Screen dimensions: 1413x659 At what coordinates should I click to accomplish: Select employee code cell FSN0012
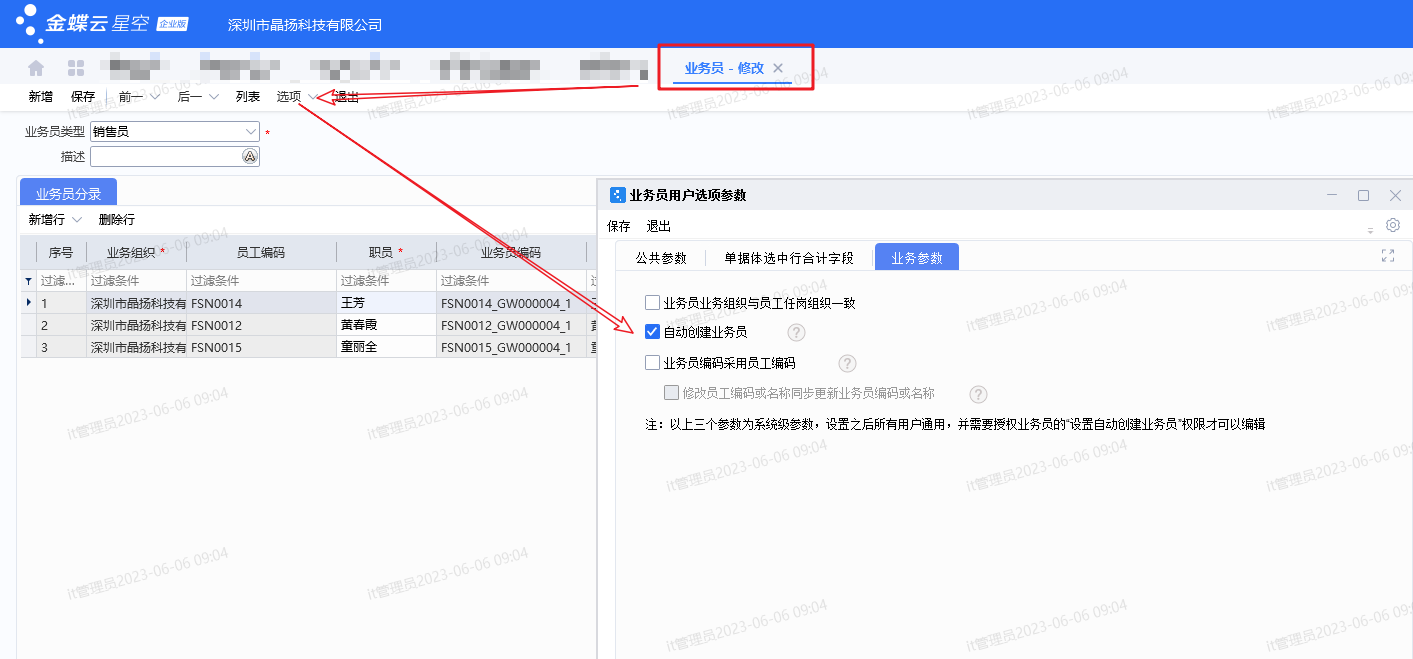pos(261,325)
